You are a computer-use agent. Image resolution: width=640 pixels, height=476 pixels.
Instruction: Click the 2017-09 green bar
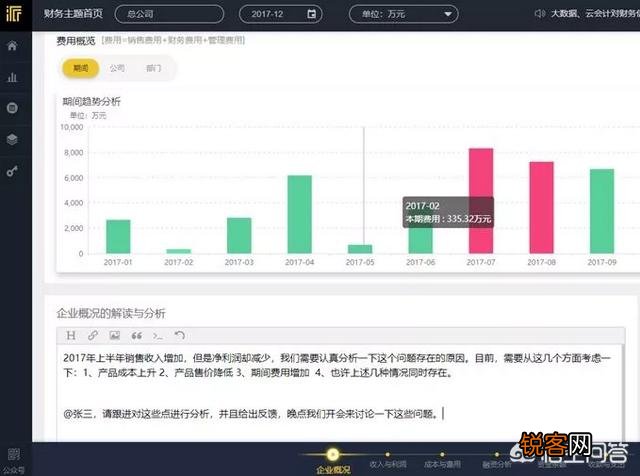pos(602,211)
